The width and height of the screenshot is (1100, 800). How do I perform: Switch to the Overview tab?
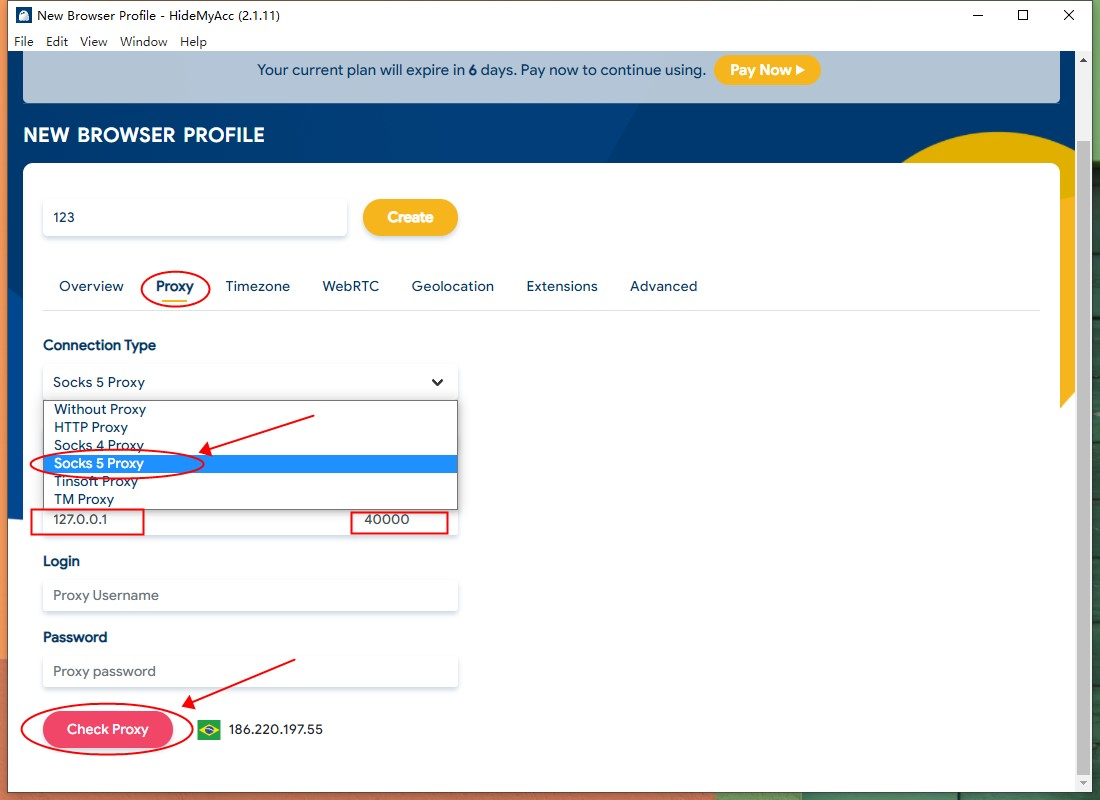point(91,286)
